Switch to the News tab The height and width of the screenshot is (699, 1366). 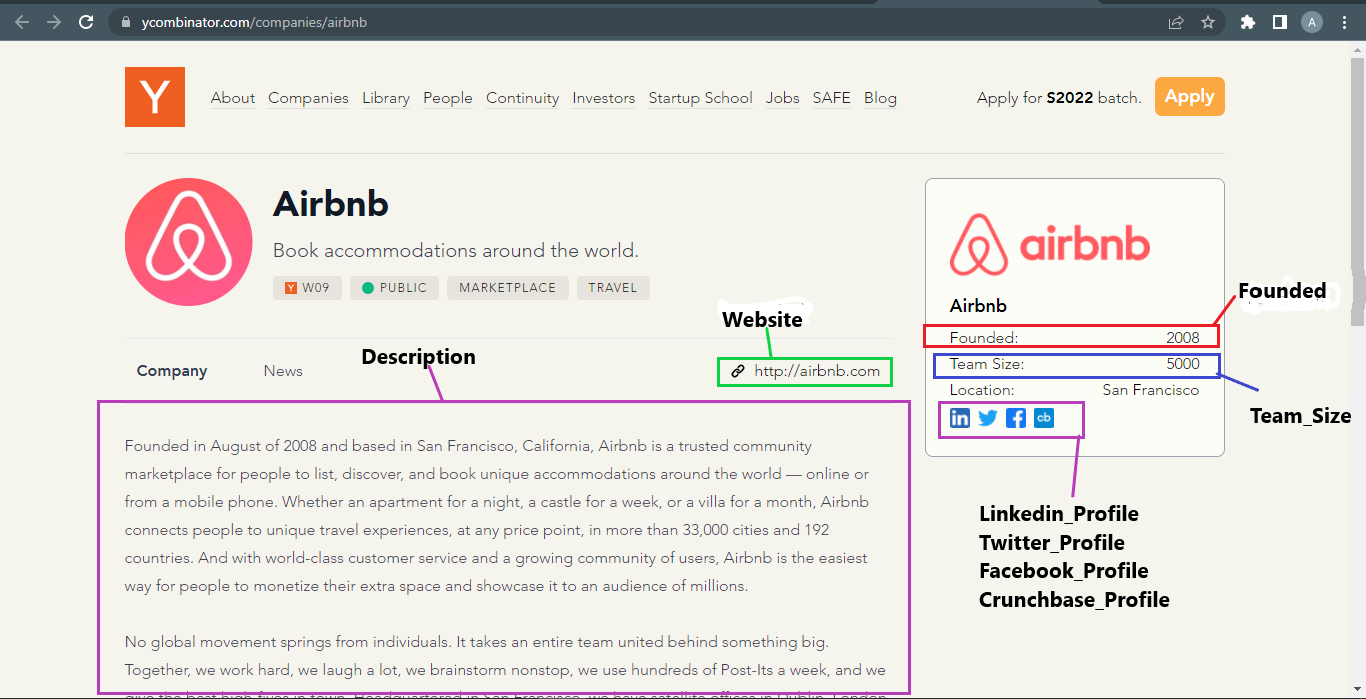coord(283,371)
